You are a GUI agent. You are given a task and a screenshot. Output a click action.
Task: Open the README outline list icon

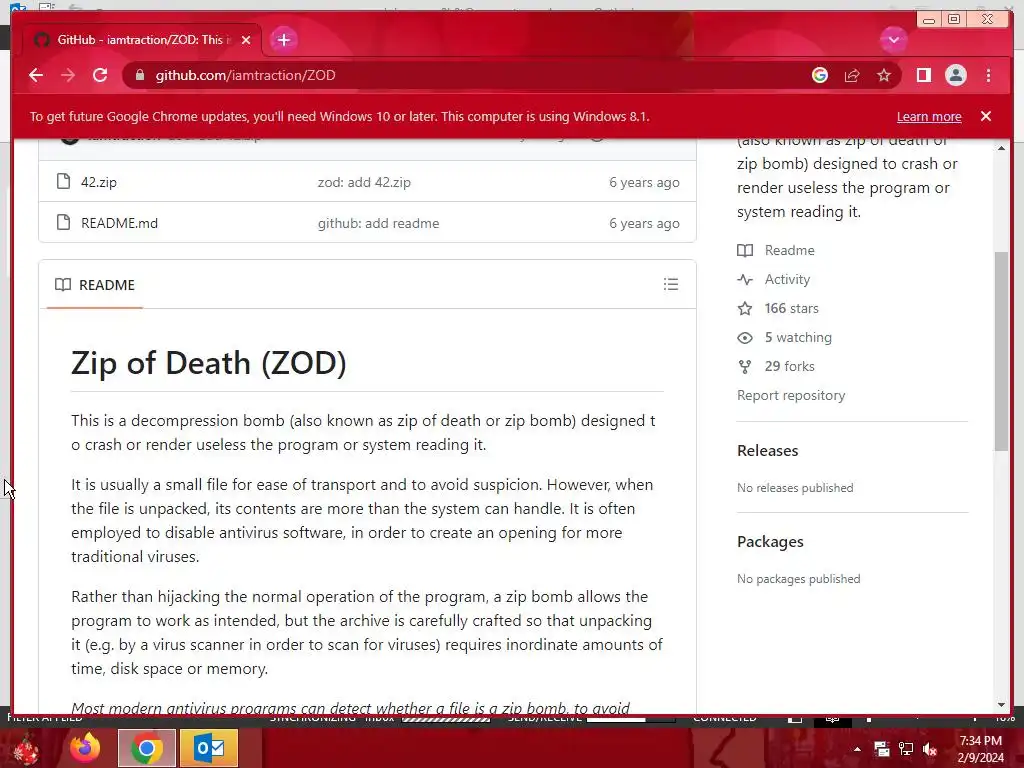pyautogui.click(x=671, y=284)
